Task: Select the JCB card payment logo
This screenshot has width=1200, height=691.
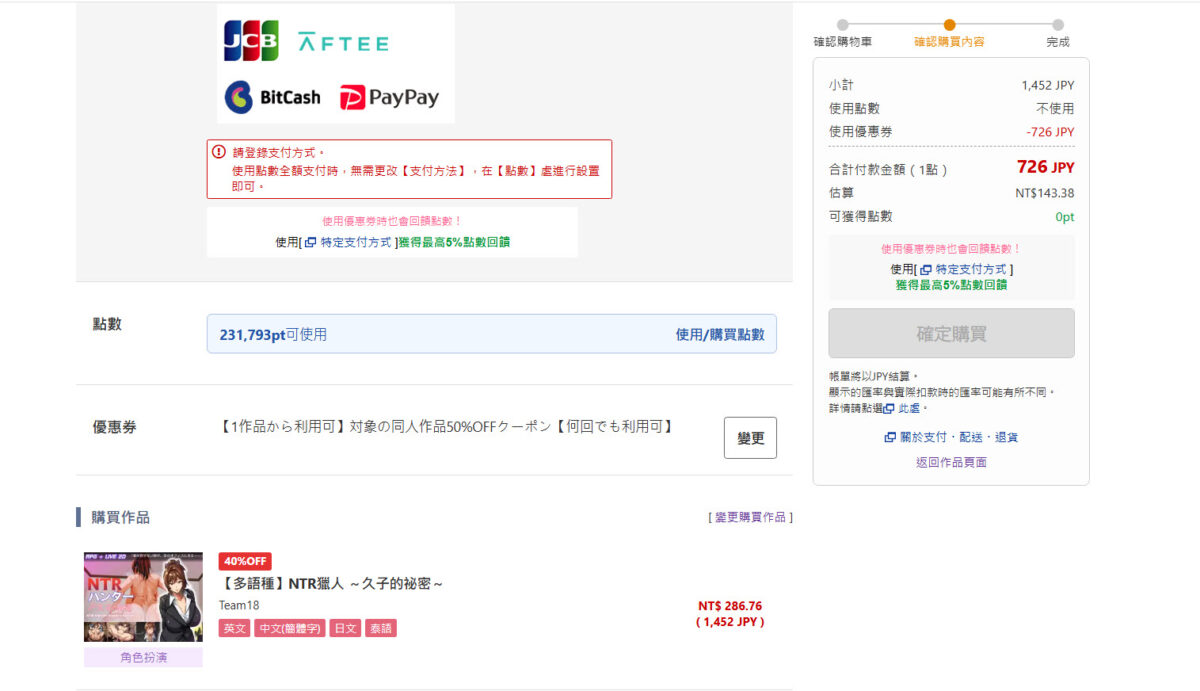Action: point(251,41)
